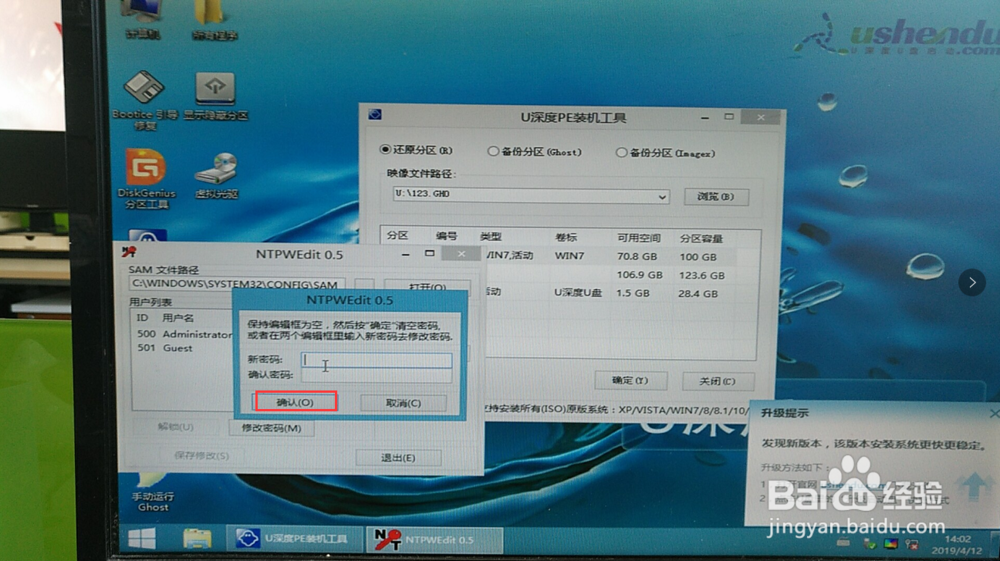The image size is (1000, 561).
Task: Click into the new password field
Action: pos(376,360)
